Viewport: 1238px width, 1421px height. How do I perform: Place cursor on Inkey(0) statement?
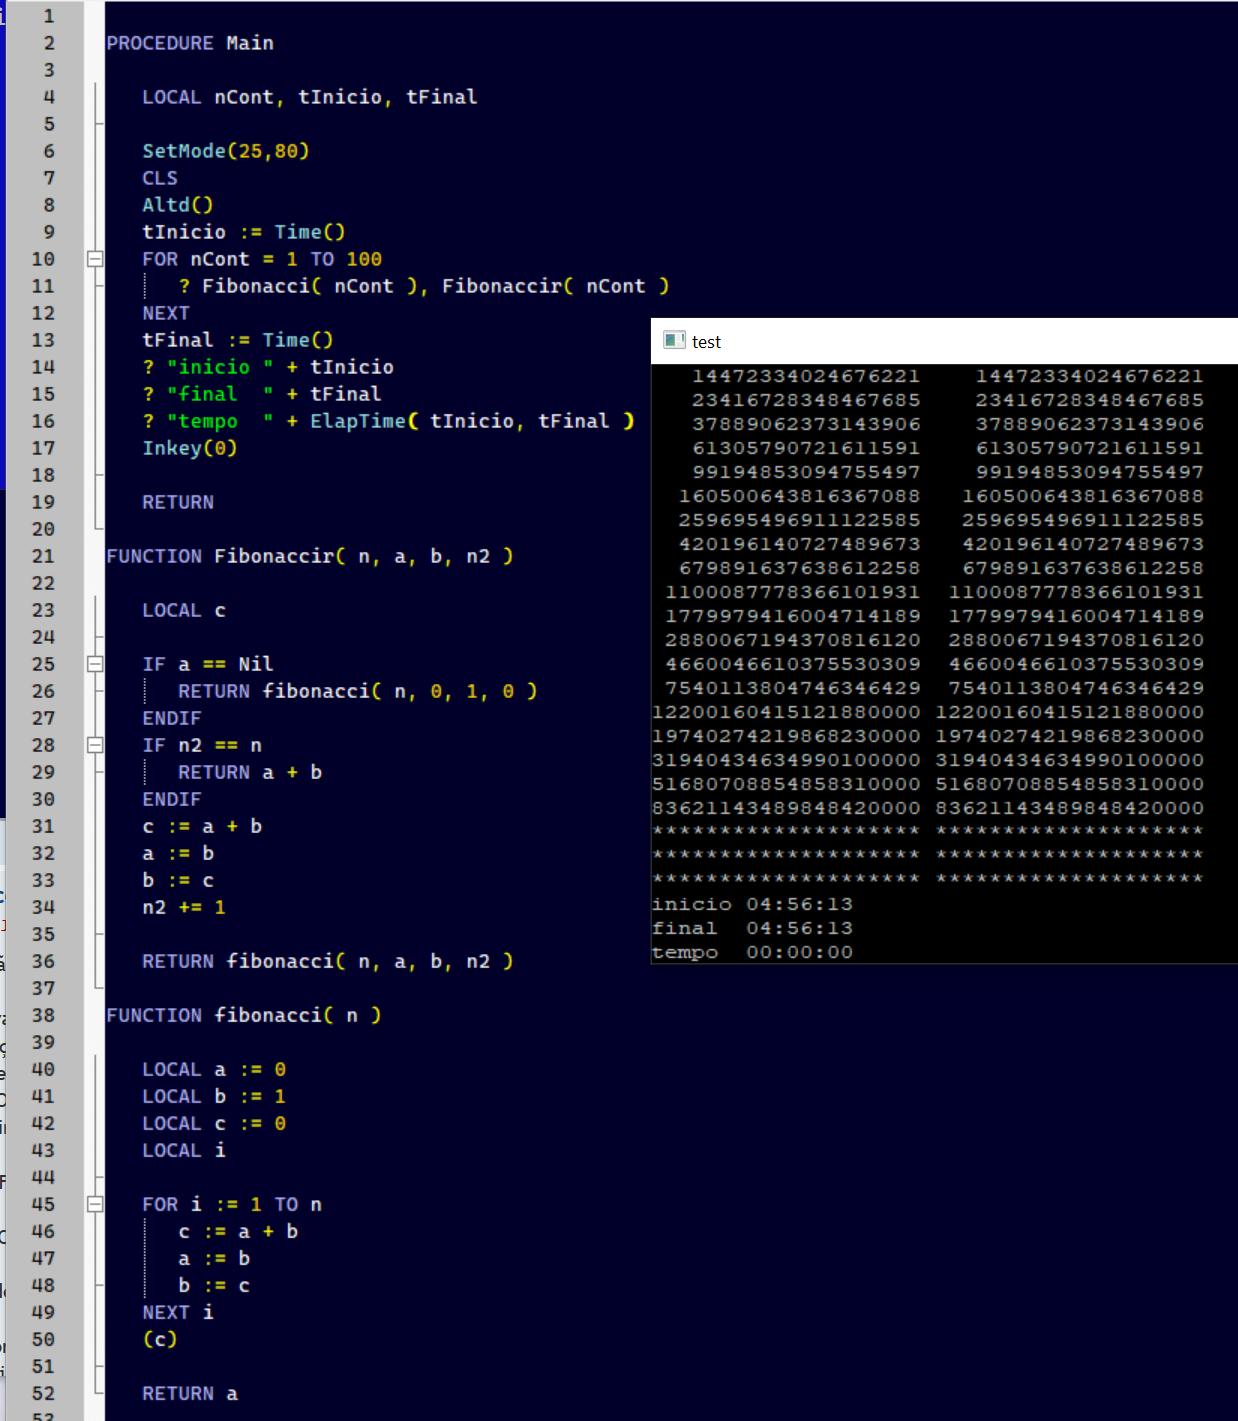pyautogui.click(x=189, y=448)
